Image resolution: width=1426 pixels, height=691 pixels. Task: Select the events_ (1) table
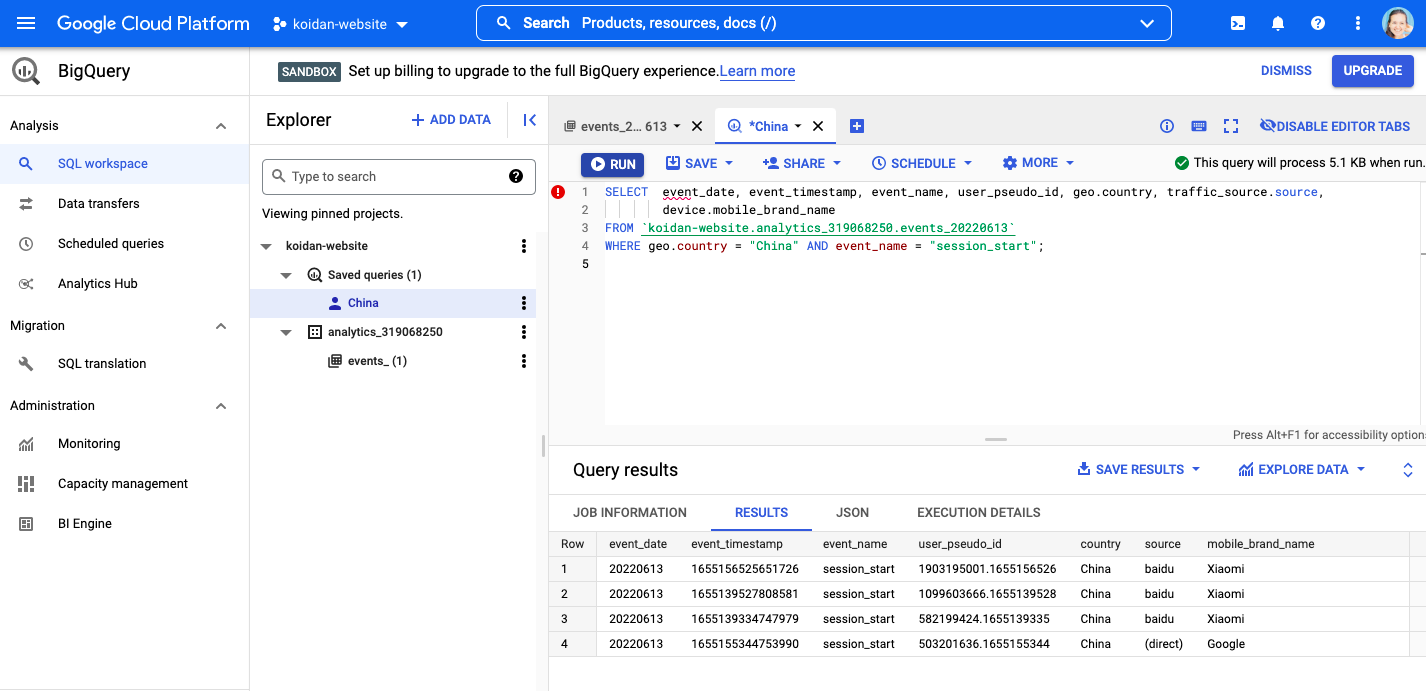tap(377, 361)
